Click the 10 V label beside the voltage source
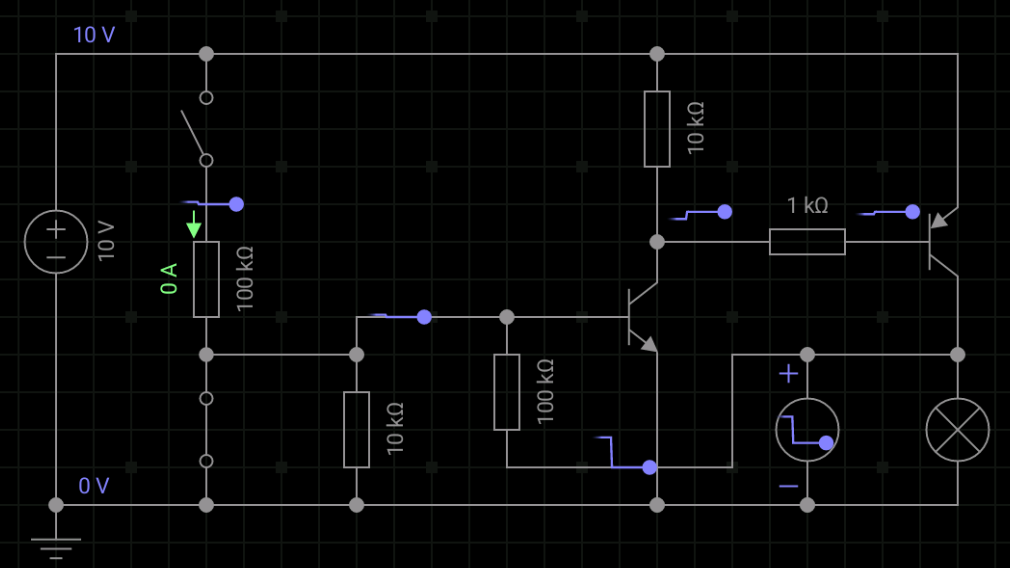Image resolution: width=1010 pixels, height=568 pixels. point(106,241)
